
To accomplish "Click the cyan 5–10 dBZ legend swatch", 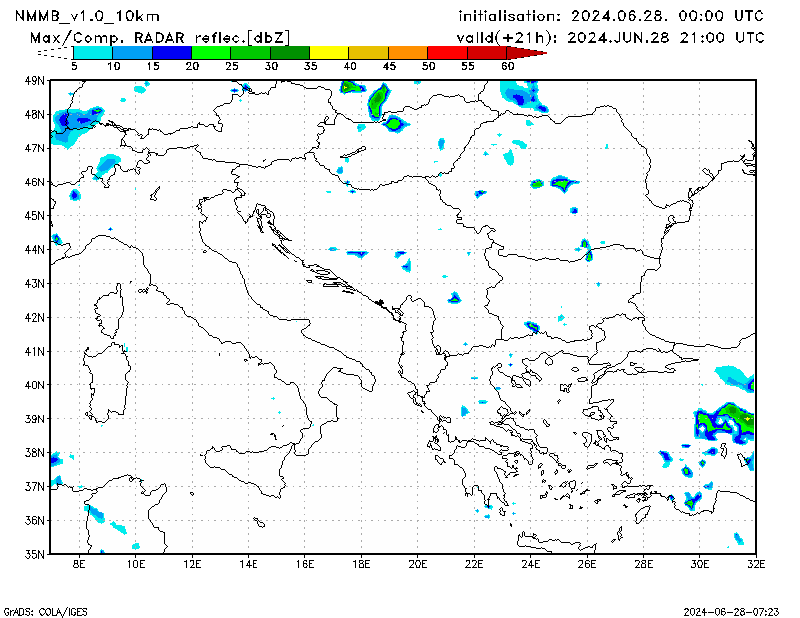I will 93,51.
